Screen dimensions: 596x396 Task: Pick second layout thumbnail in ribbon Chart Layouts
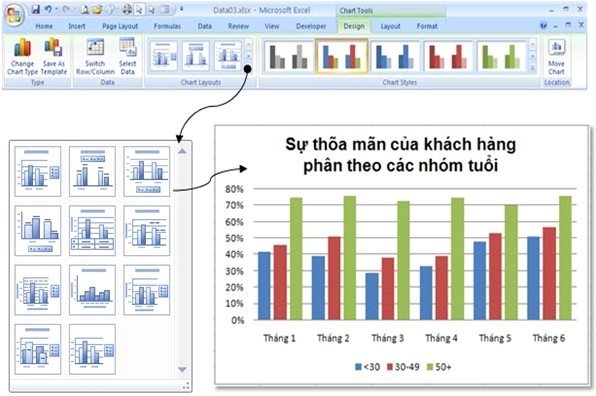196,56
